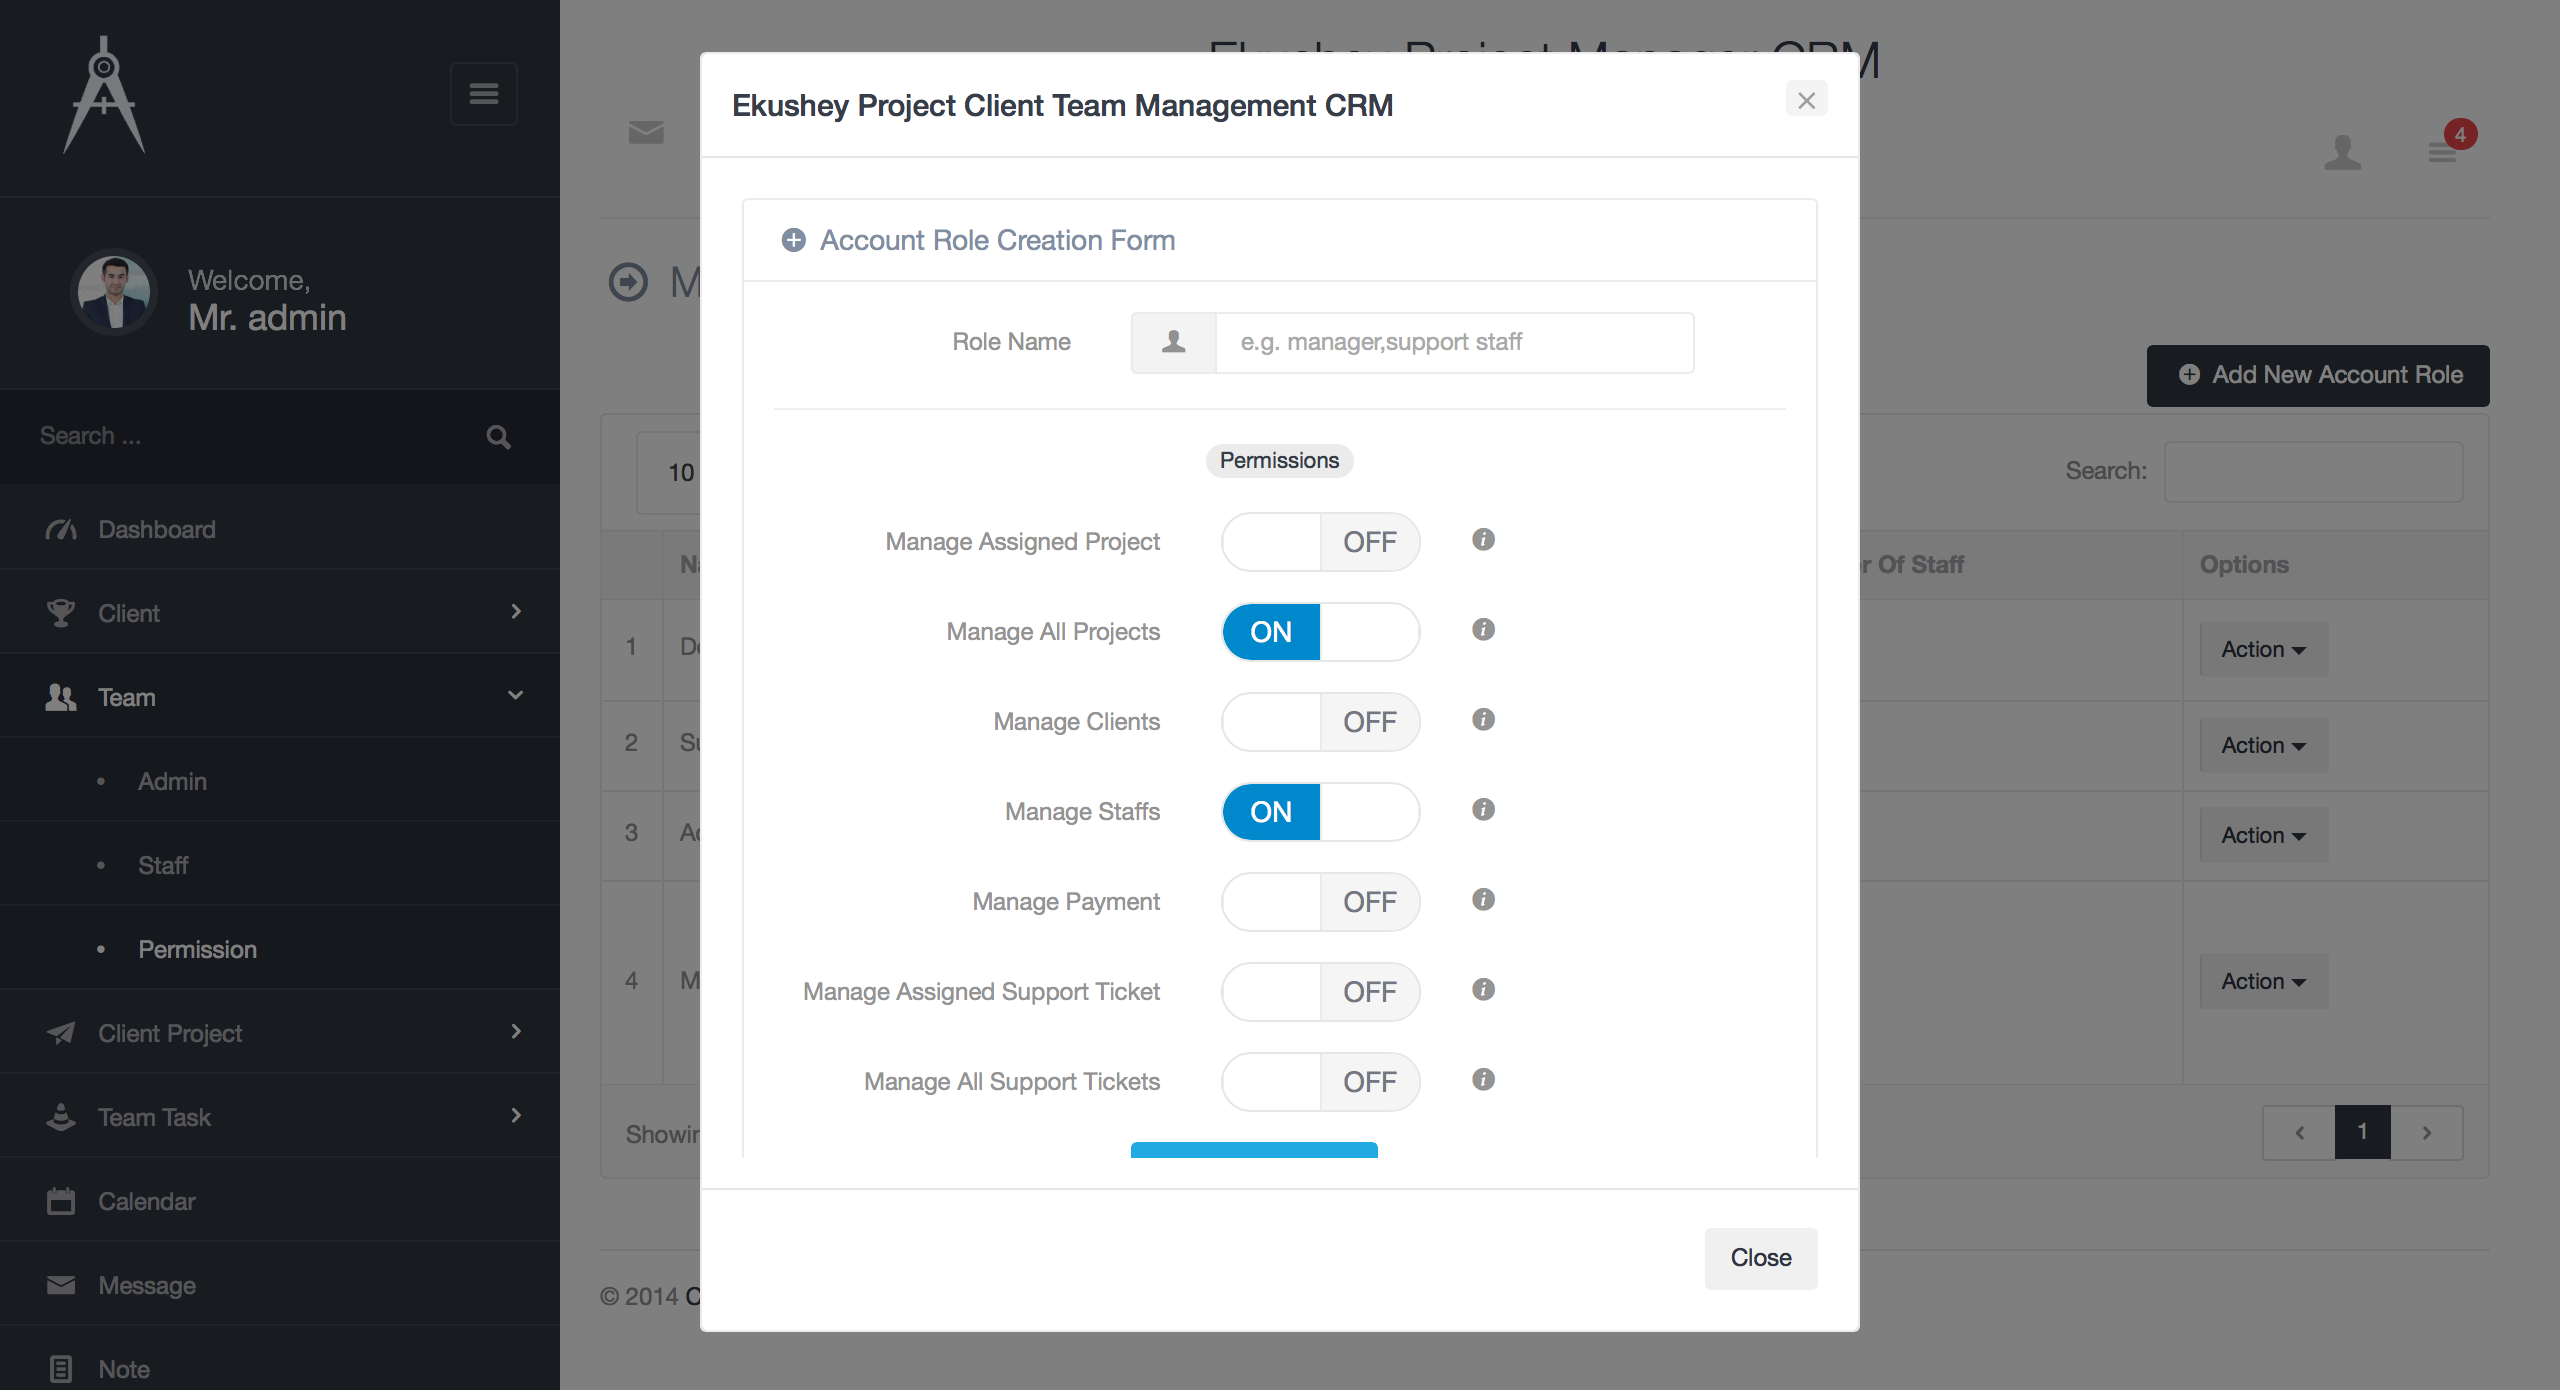Click the notifications icon with red badge

pyautogui.click(x=2442, y=152)
